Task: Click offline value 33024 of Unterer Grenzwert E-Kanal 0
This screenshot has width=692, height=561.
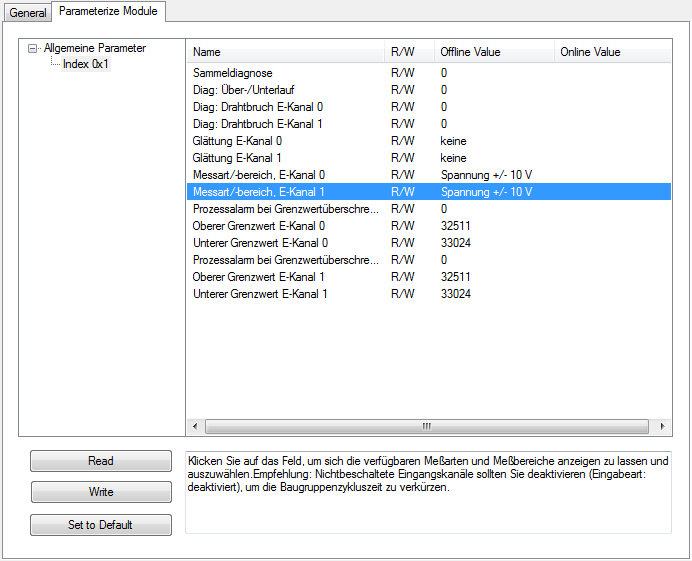Action: click(x=455, y=243)
